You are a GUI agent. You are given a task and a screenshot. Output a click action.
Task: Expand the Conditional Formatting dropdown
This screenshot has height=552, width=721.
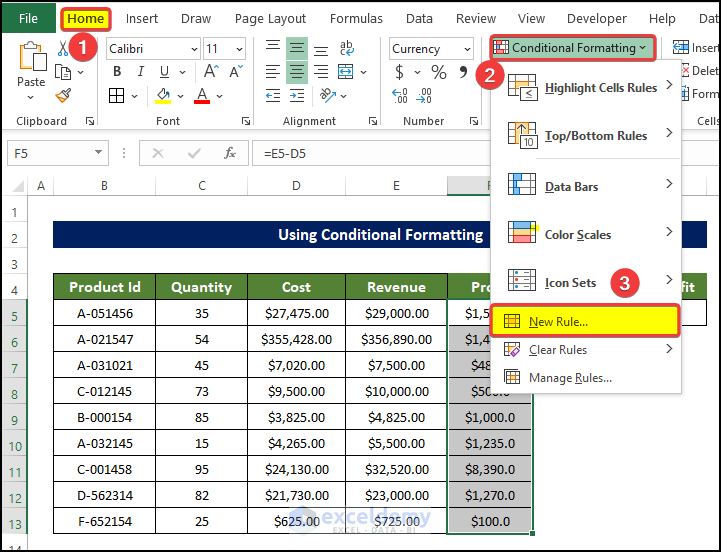pyautogui.click(x=572, y=47)
